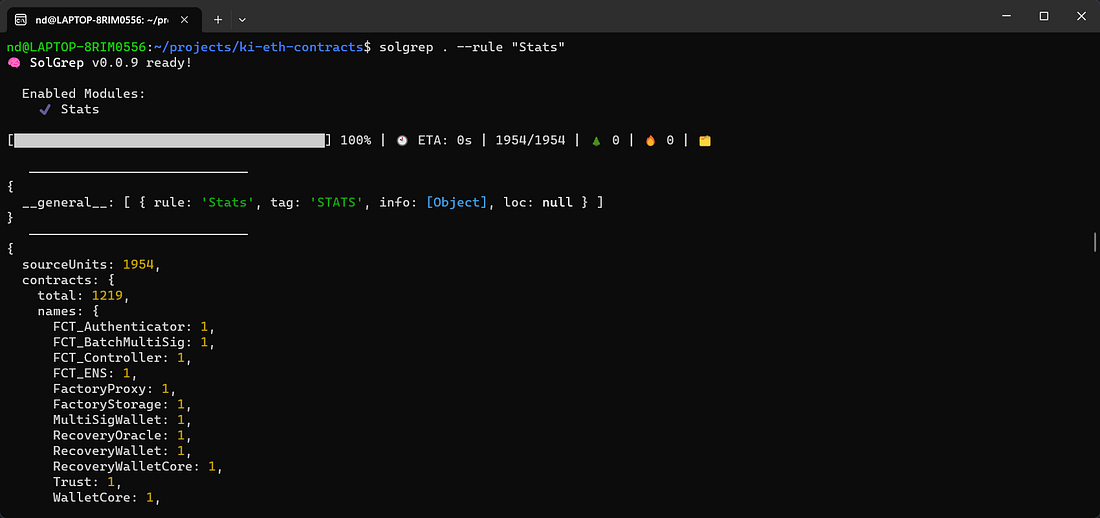
Task: Click the FCT_Authenticator entry in names
Action: pyautogui.click(x=120, y=327)
